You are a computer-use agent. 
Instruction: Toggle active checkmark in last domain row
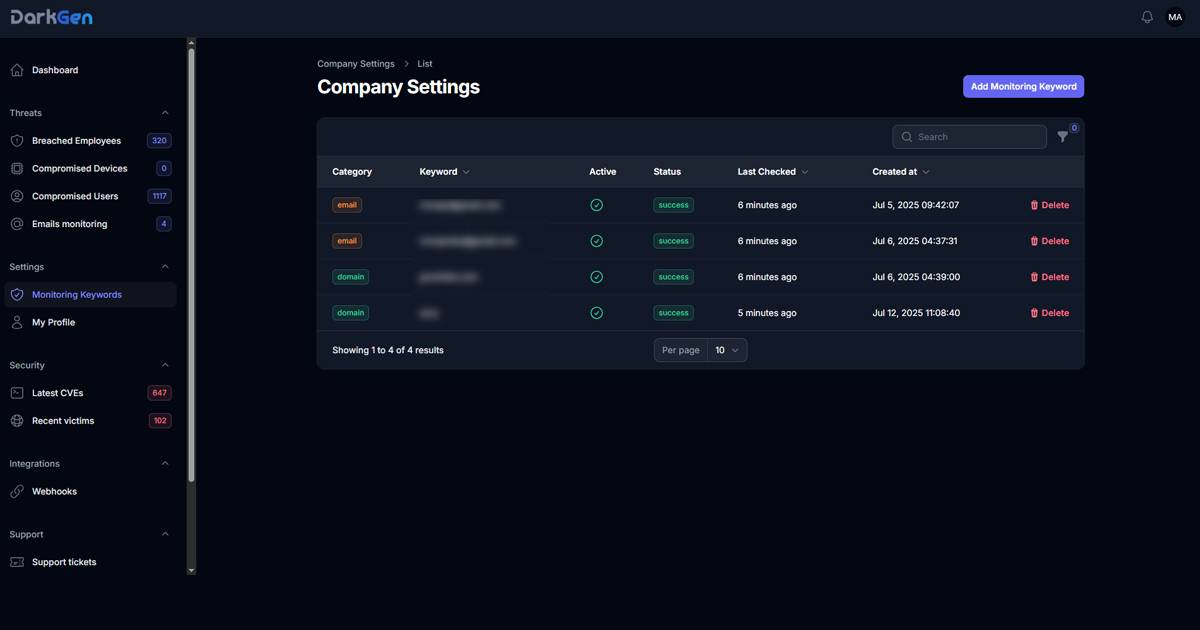point(597,313)
